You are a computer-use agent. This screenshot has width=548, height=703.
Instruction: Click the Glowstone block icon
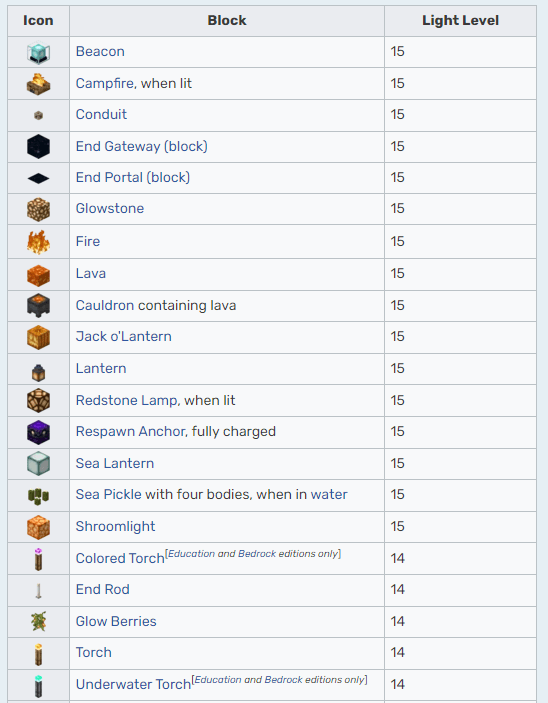coord(38,209)
